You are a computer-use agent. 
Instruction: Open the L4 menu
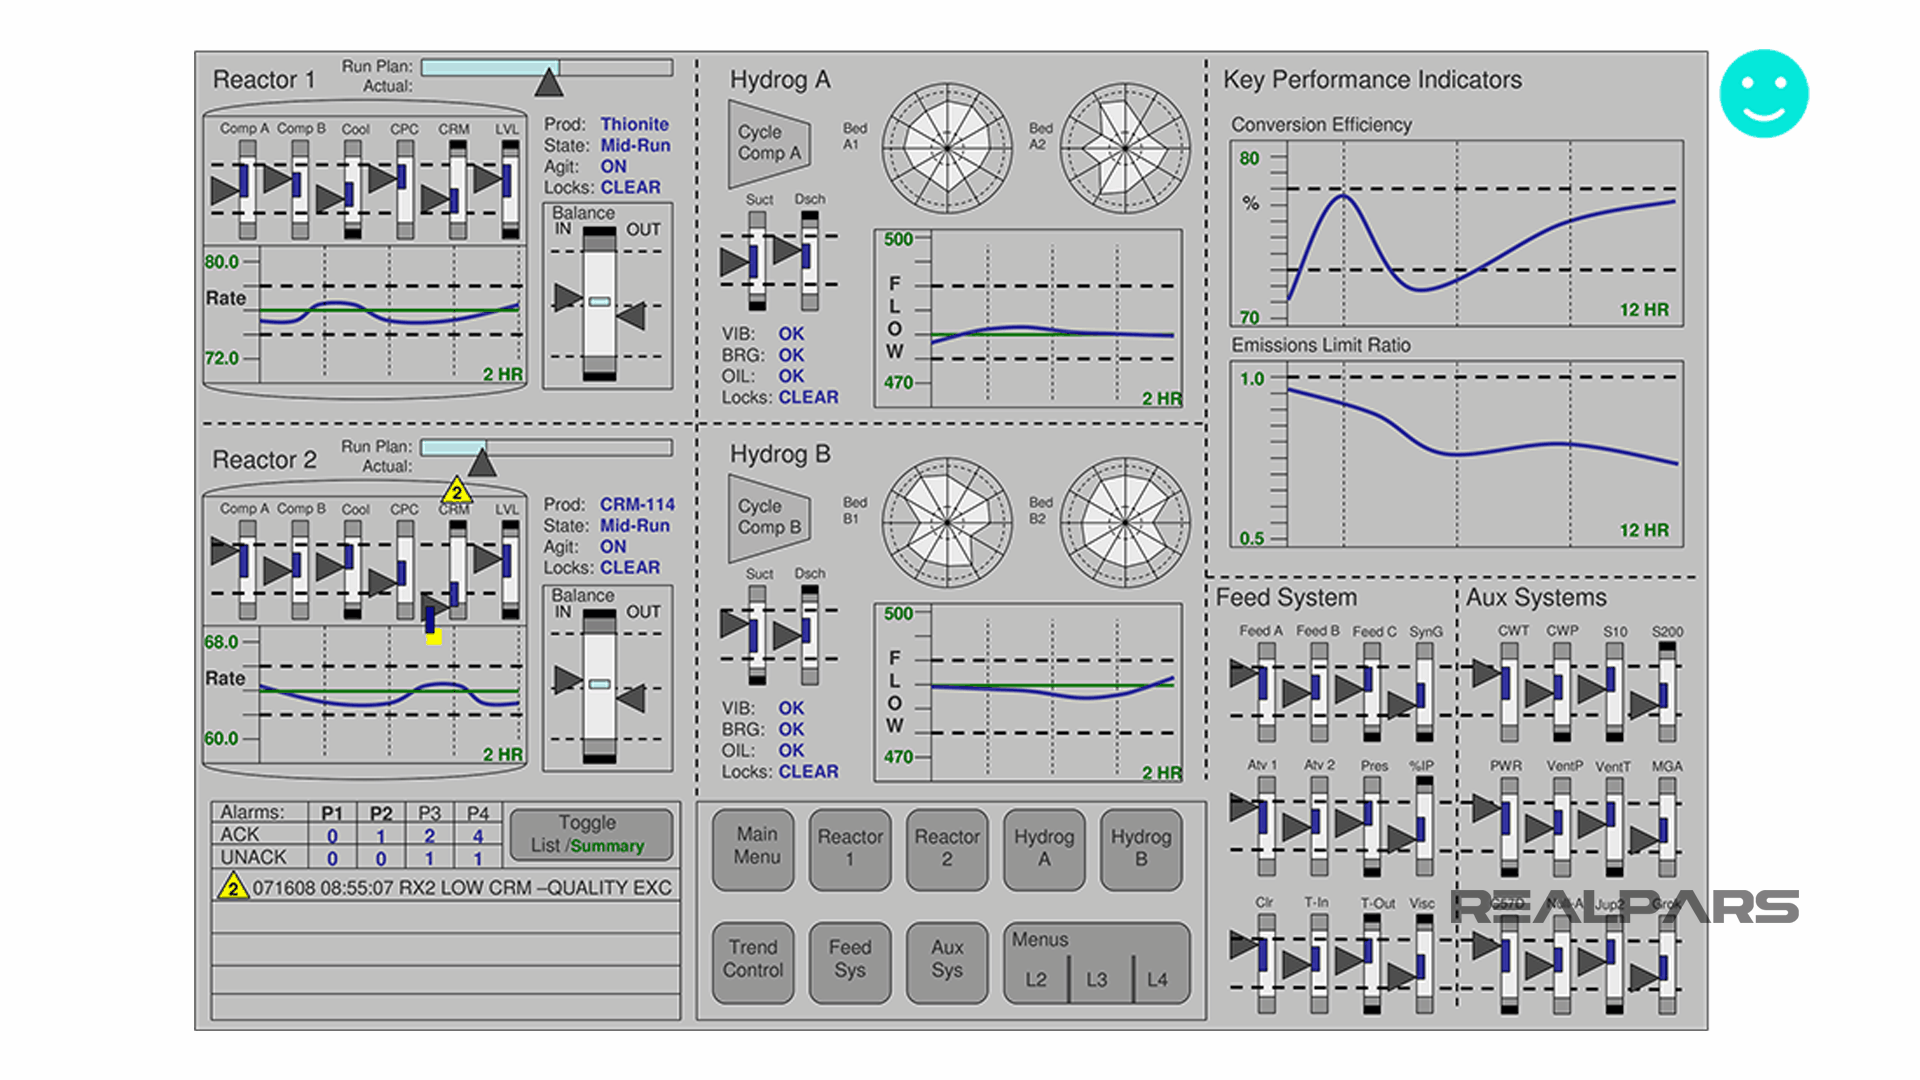point(1158,979)
